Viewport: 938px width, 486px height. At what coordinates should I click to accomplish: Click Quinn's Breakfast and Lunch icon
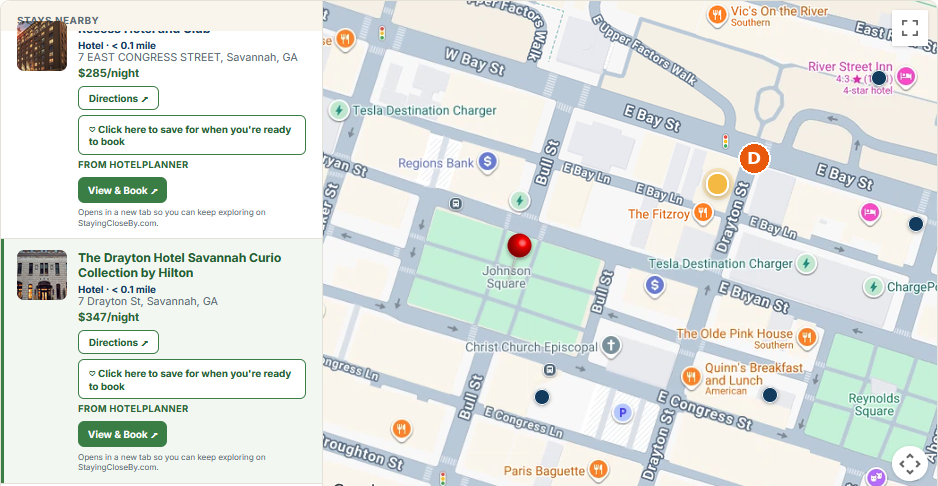coord(691,377)
